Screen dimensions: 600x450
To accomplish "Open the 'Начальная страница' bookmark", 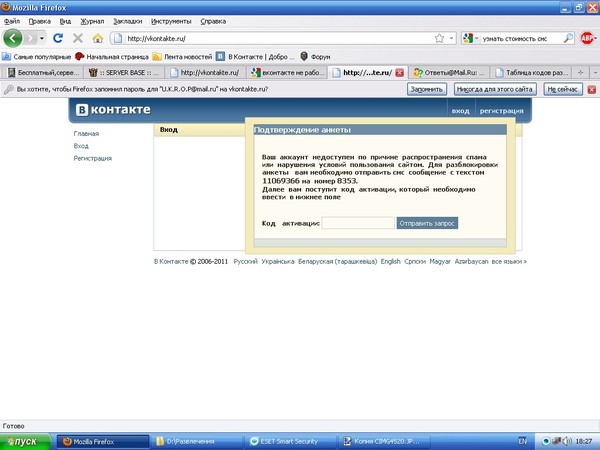I will pos(112,57).
